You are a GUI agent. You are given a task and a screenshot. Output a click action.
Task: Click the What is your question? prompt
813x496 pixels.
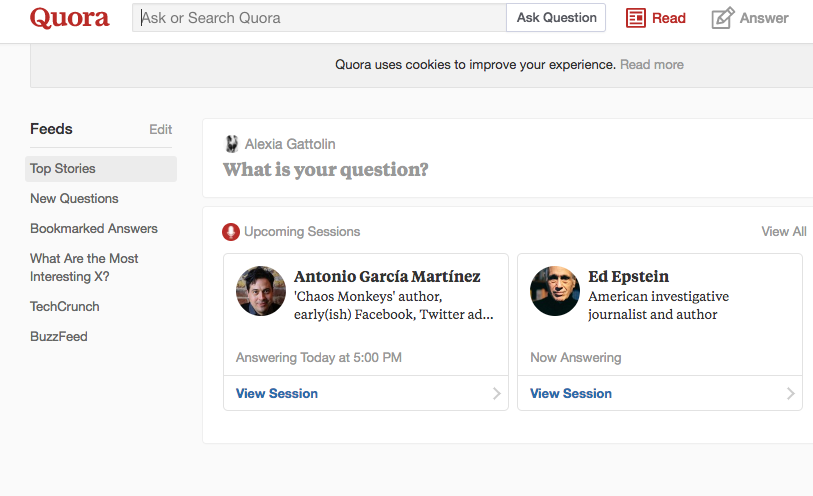click(326, 169)
